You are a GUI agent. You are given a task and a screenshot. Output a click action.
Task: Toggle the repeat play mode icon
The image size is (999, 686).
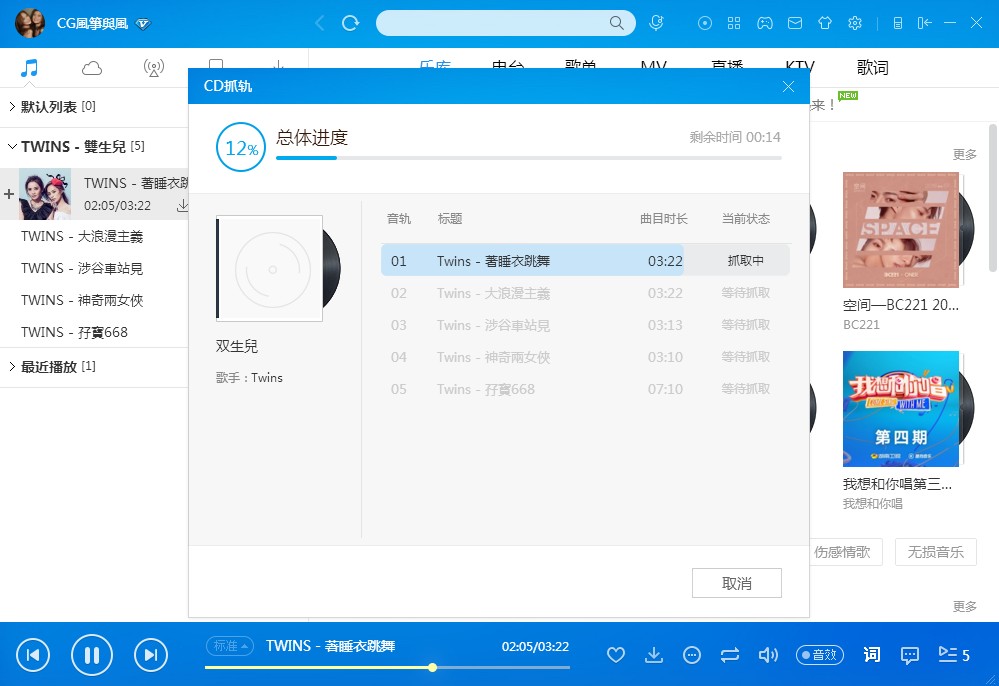[x=730, y=655]
